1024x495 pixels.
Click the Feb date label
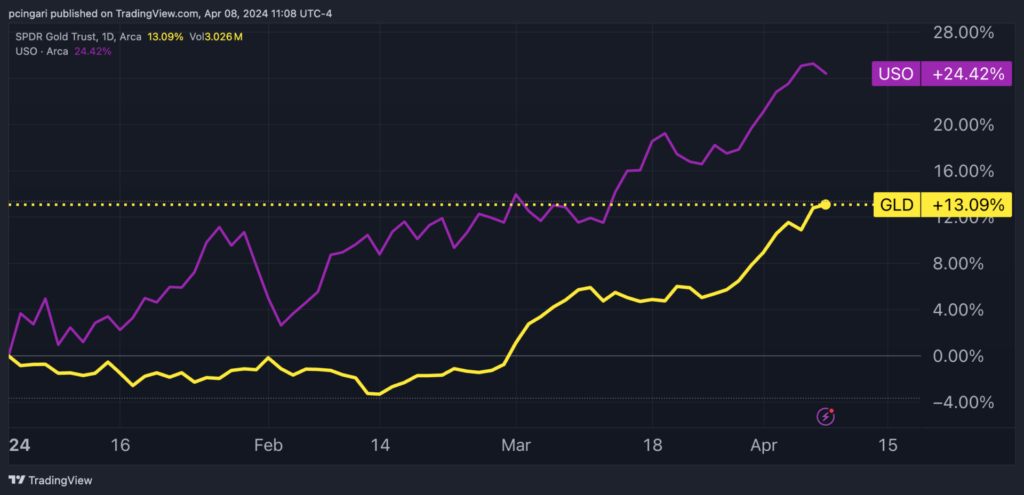pyautogui.click(x=268, y=446)
